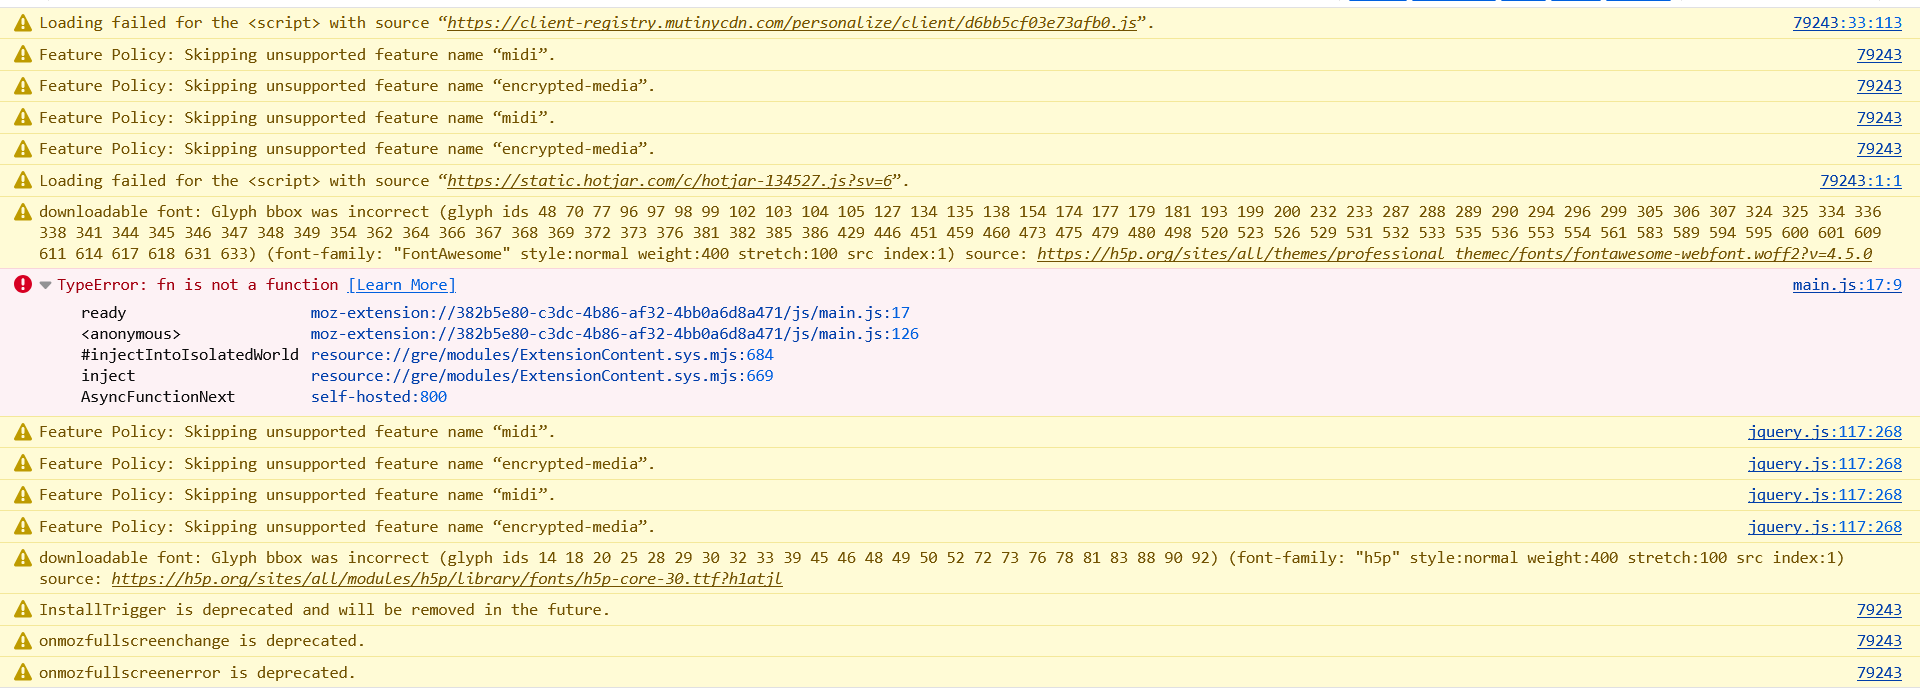Open the h5p-core-30.ttf font source link
This screenshot has width=1920, height=688.
447,579
